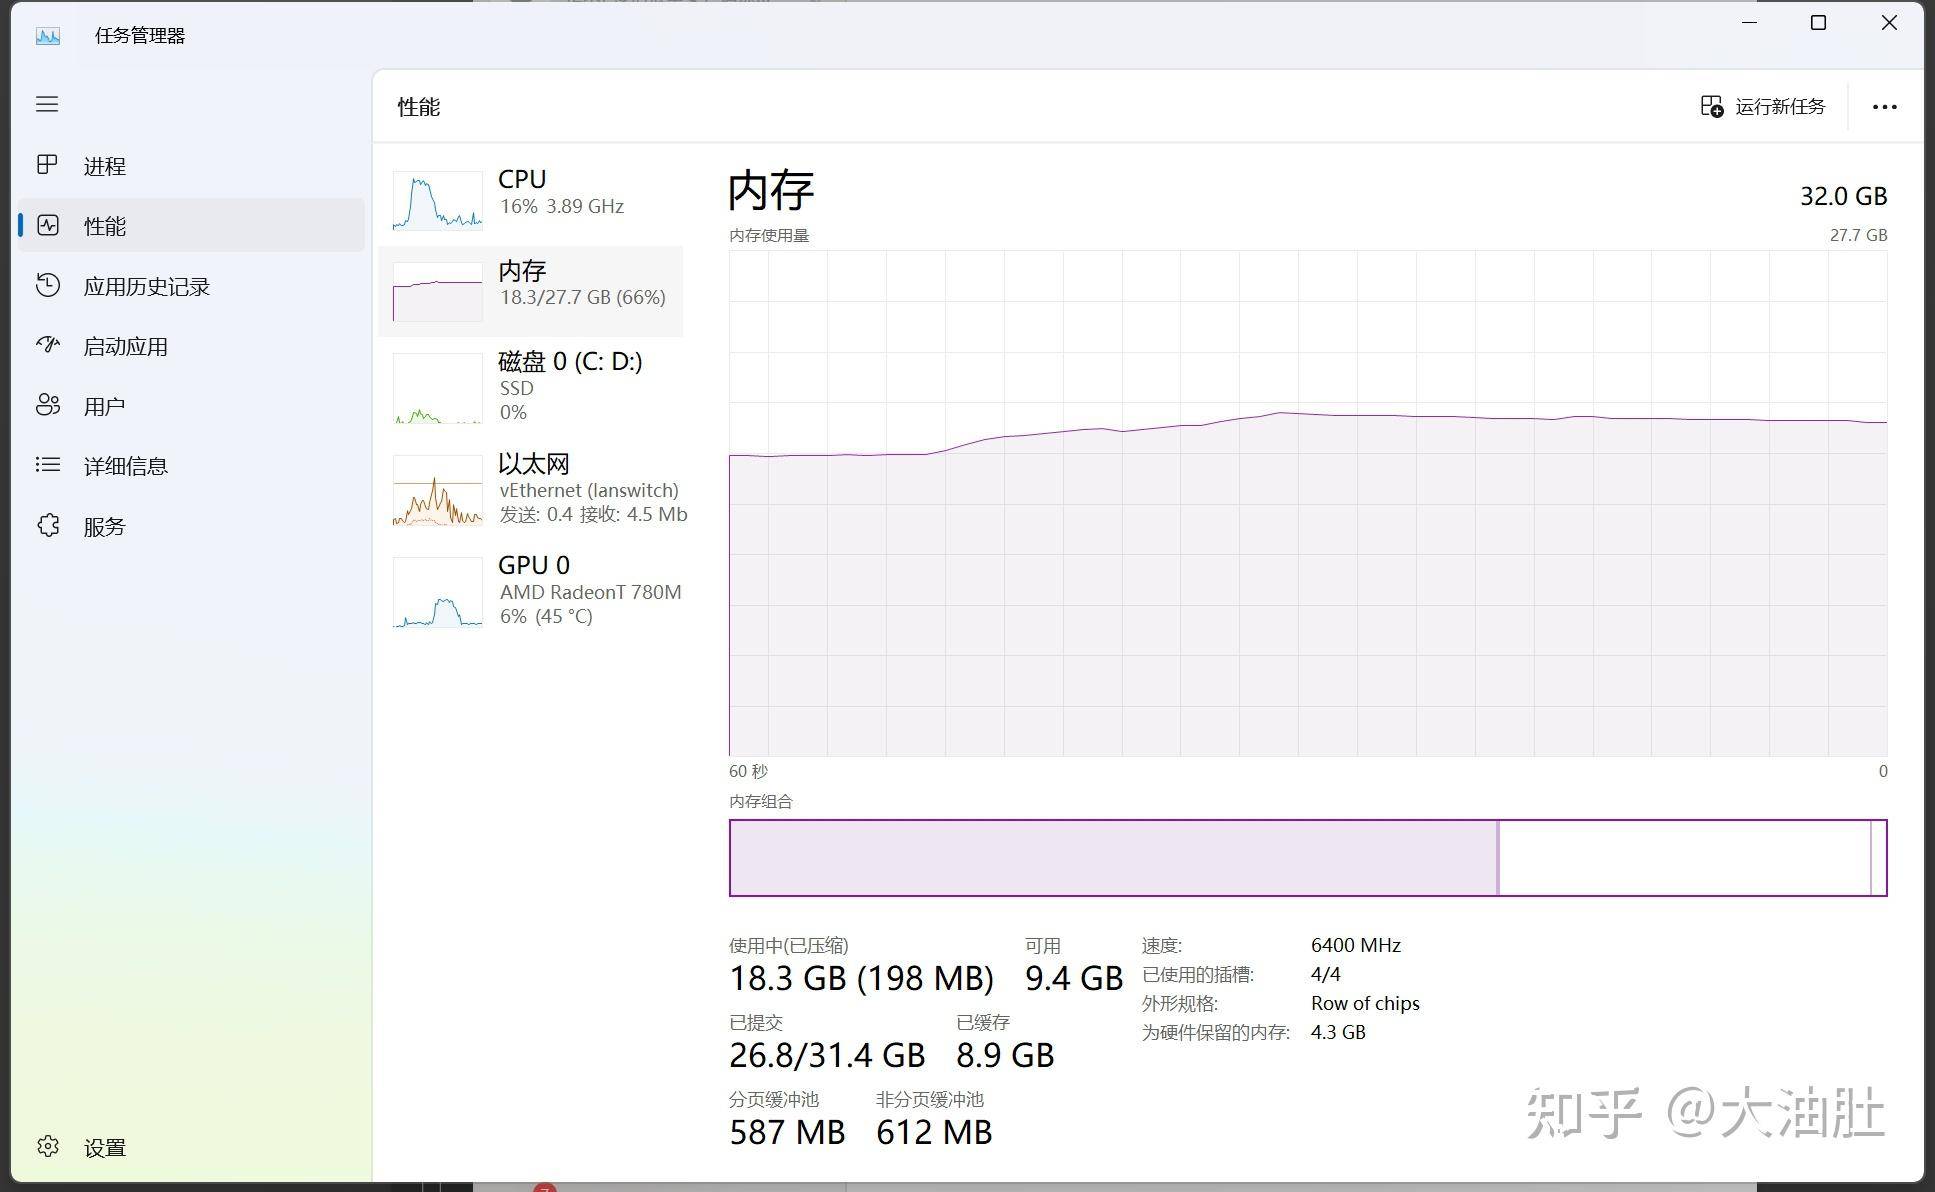Click the 内存组合 label
Image resolution: width=1935 pixels, height=1192 pixels.
760,801
